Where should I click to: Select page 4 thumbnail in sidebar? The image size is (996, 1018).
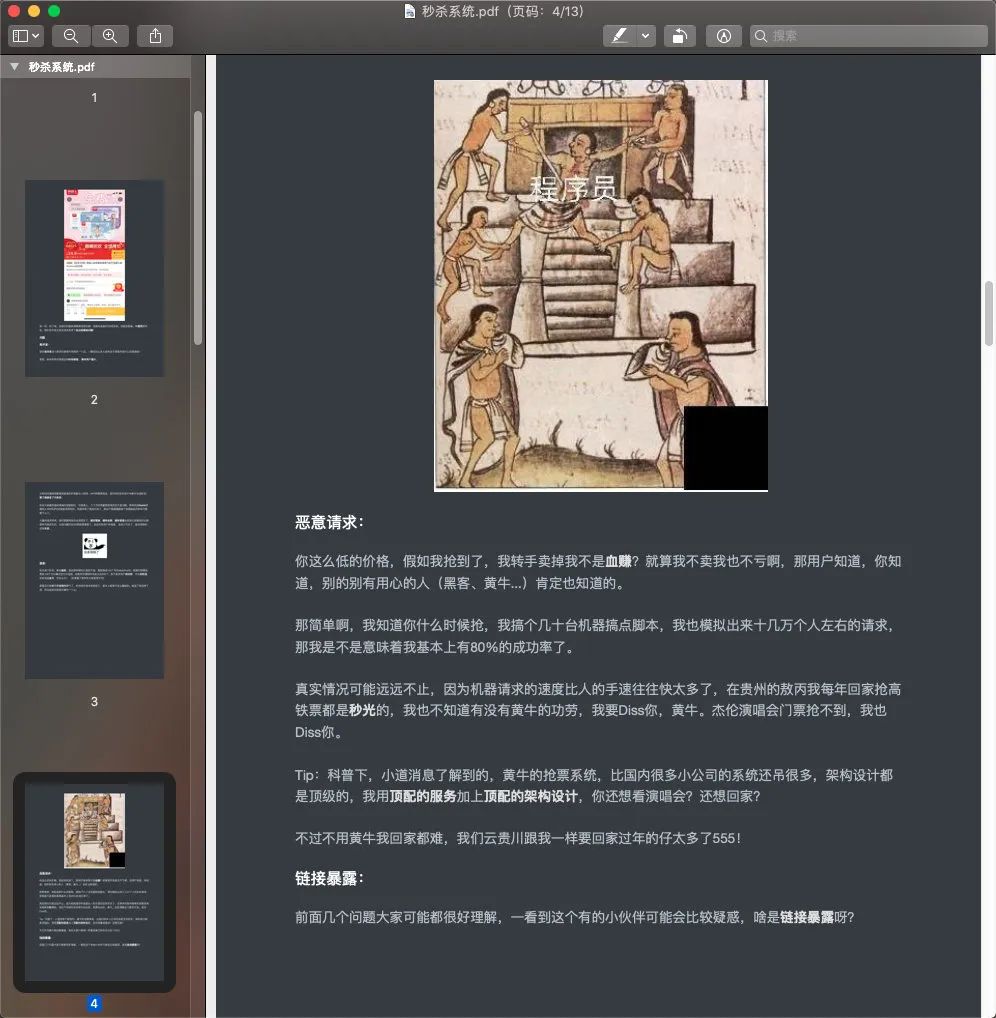(x=95, y=882)
